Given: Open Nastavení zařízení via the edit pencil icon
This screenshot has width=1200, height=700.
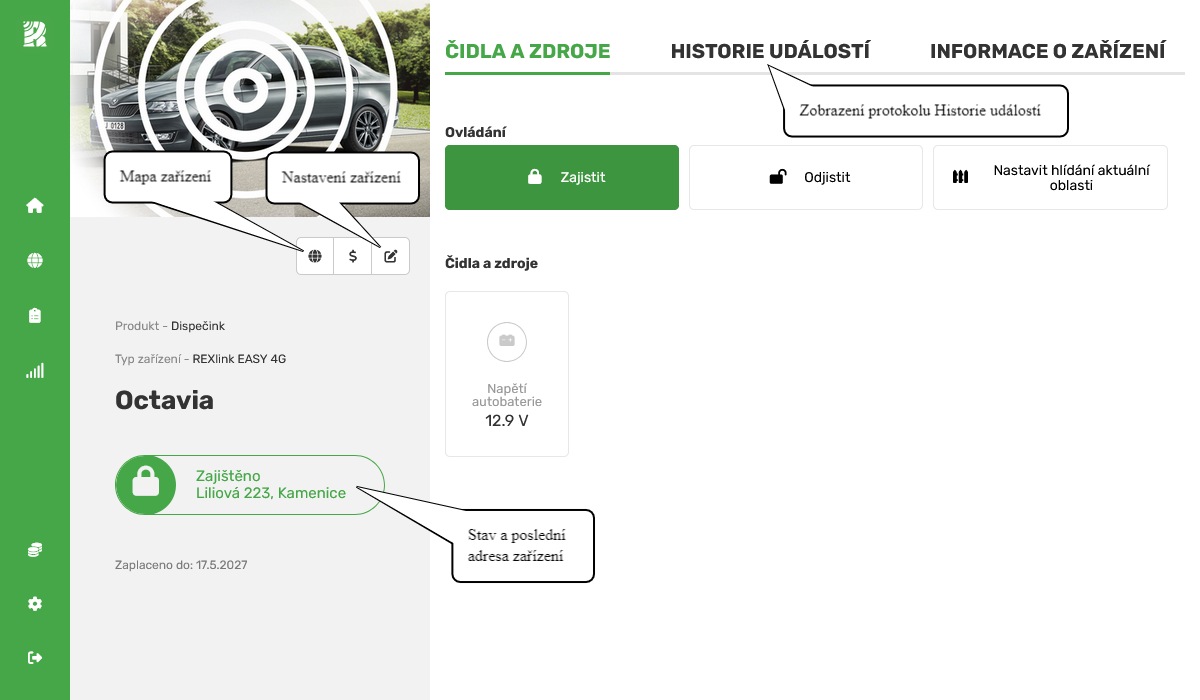Looking at the screenshot, I should (x=390, y=256).
